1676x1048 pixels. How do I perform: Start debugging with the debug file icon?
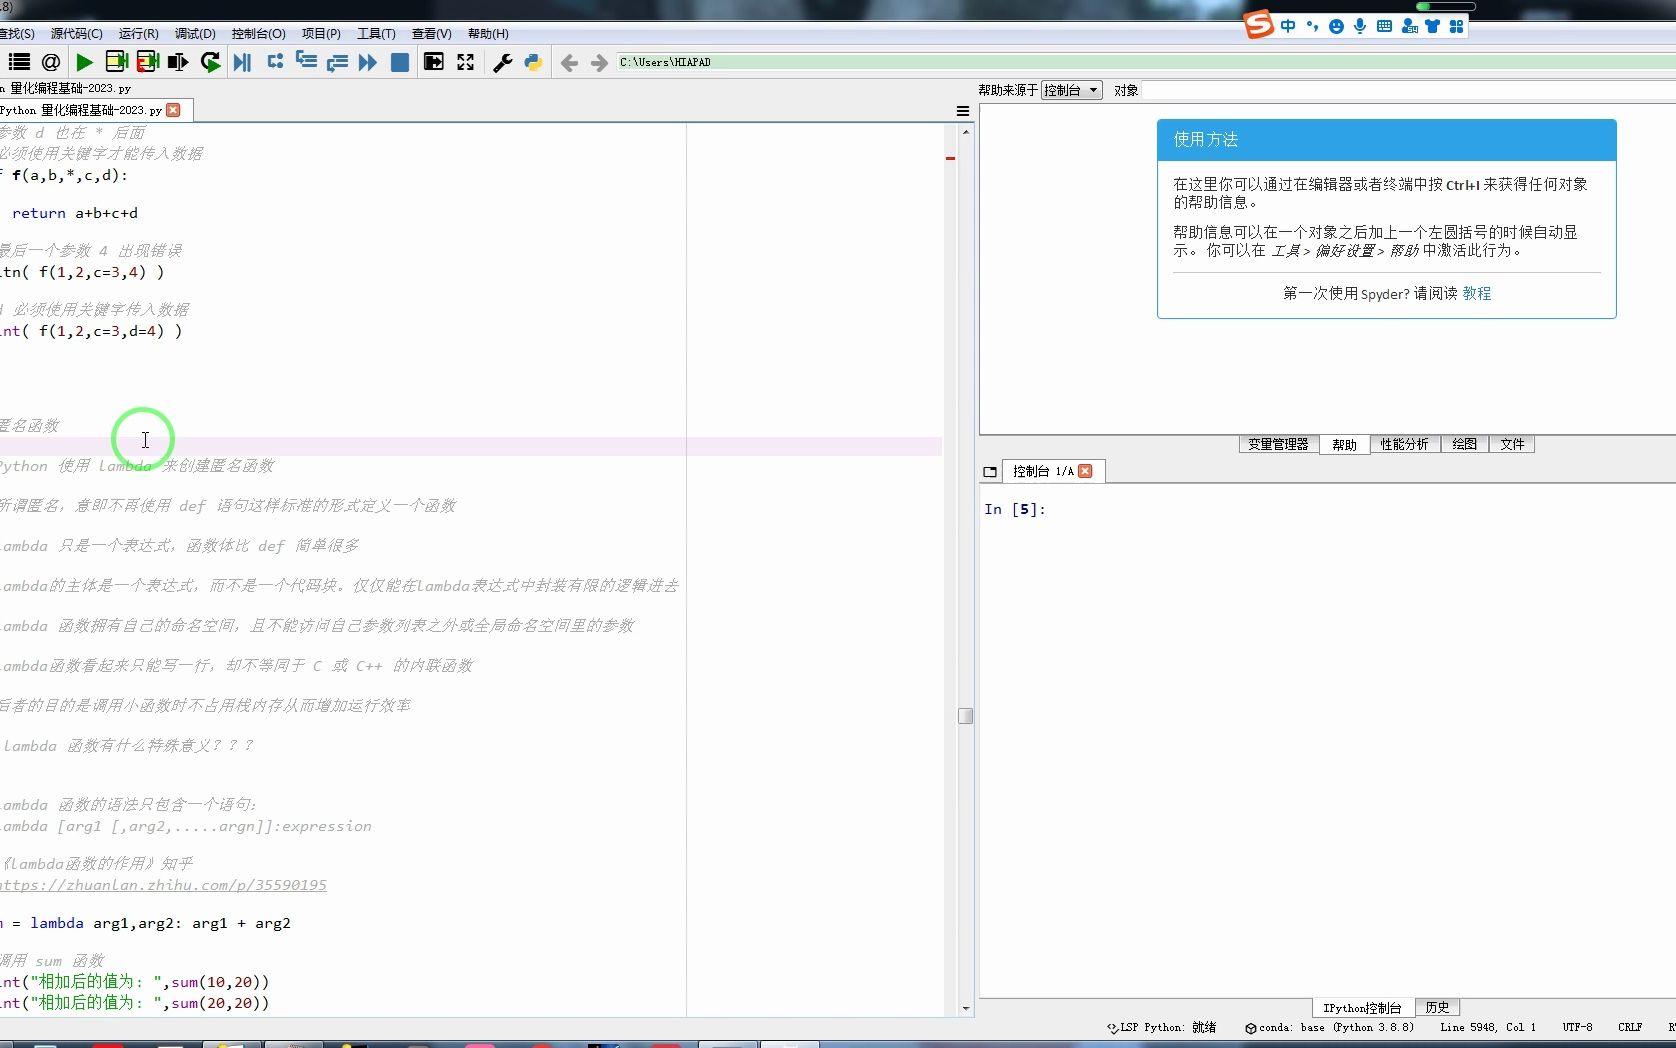(x=242, y=62)
